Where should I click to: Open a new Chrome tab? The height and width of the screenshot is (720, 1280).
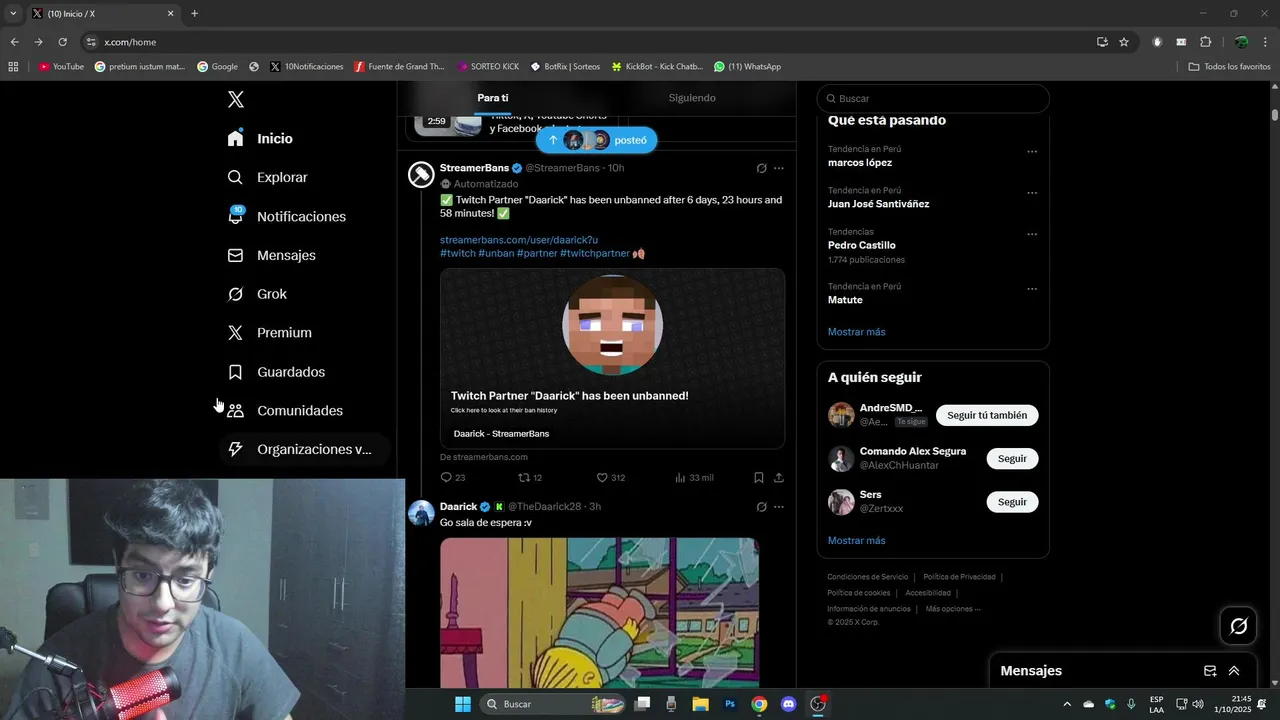click(194, 14)
